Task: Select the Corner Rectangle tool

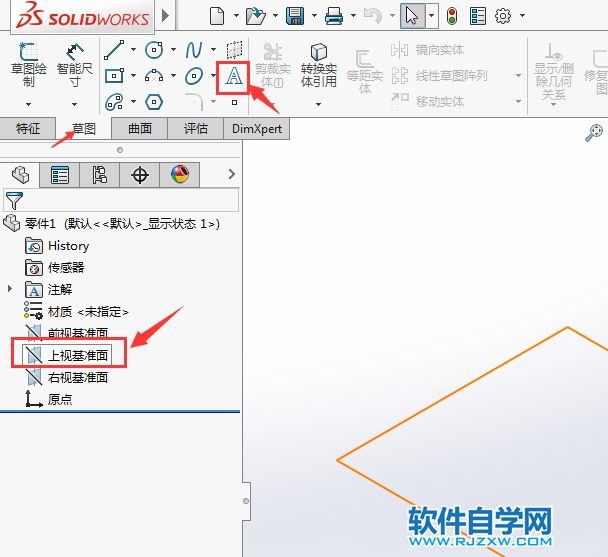Action: (114, 76)
